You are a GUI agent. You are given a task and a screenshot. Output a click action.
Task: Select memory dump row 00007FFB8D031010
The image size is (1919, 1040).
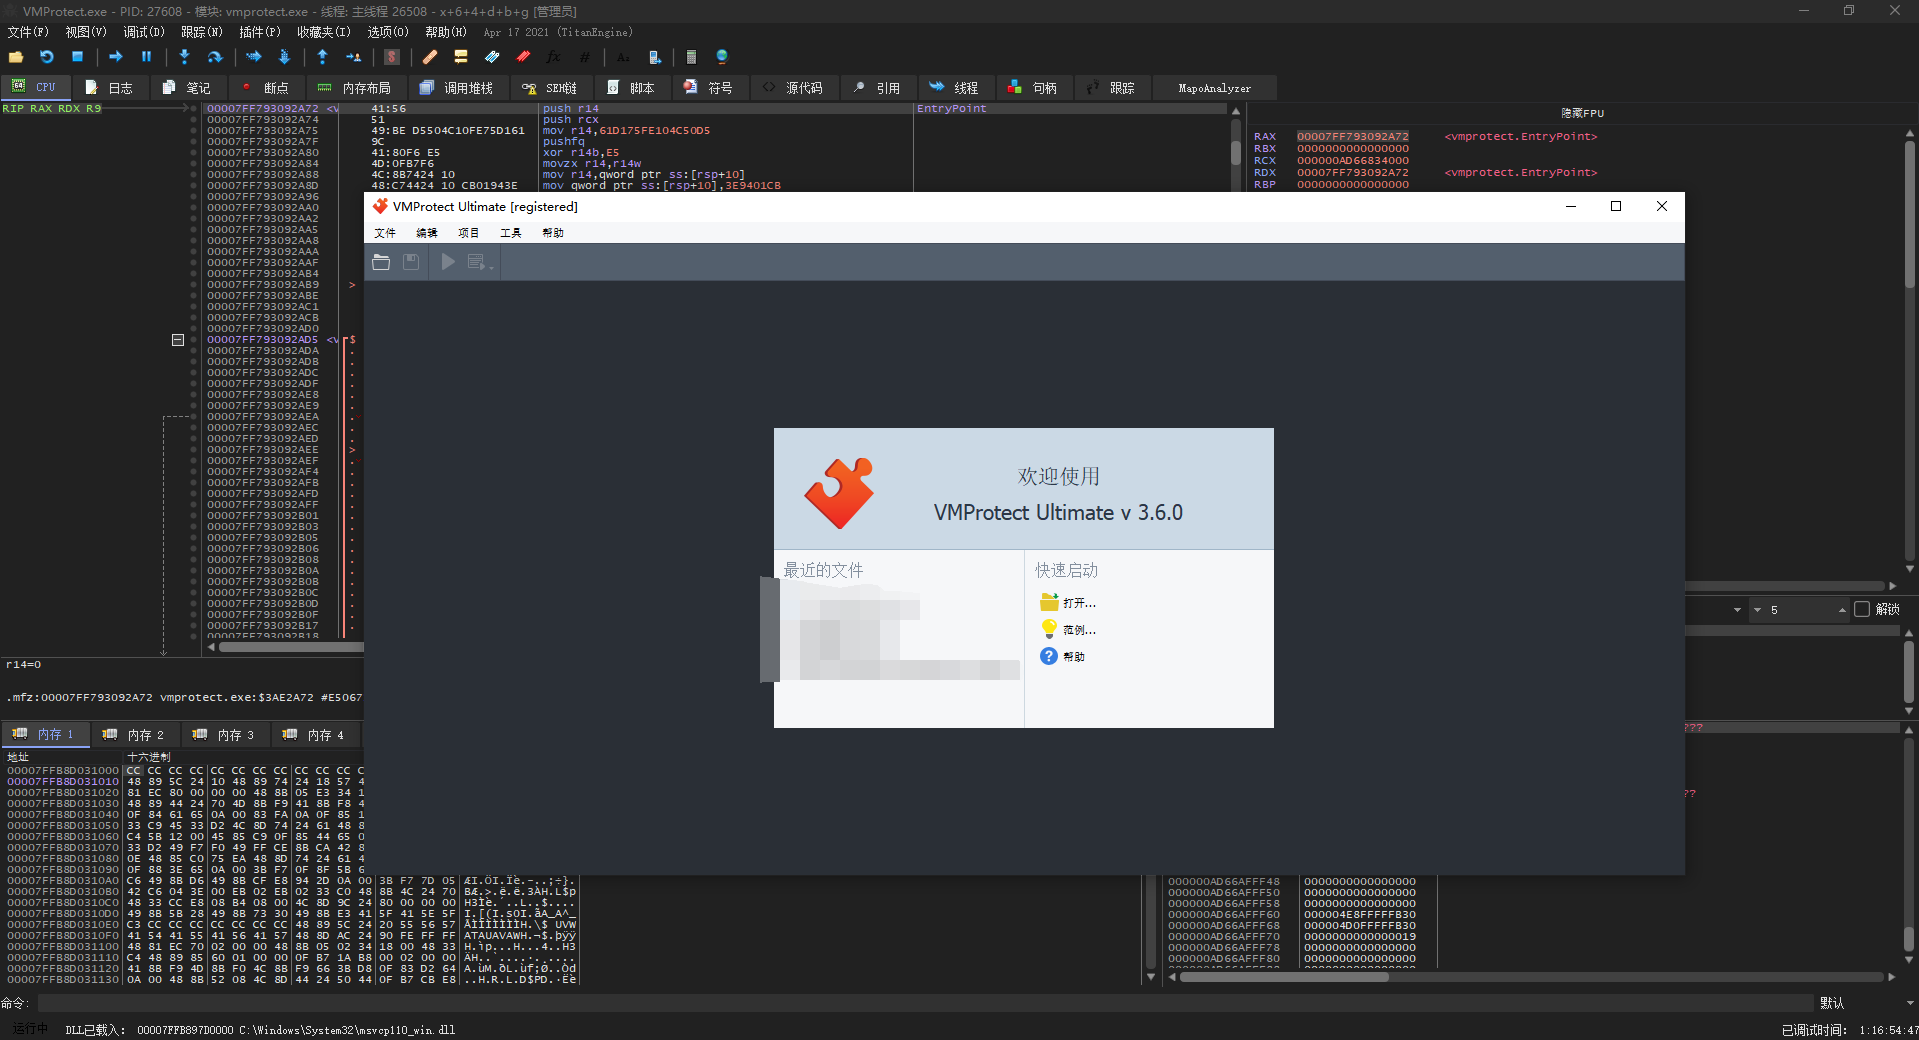click(x=63, y=782)
